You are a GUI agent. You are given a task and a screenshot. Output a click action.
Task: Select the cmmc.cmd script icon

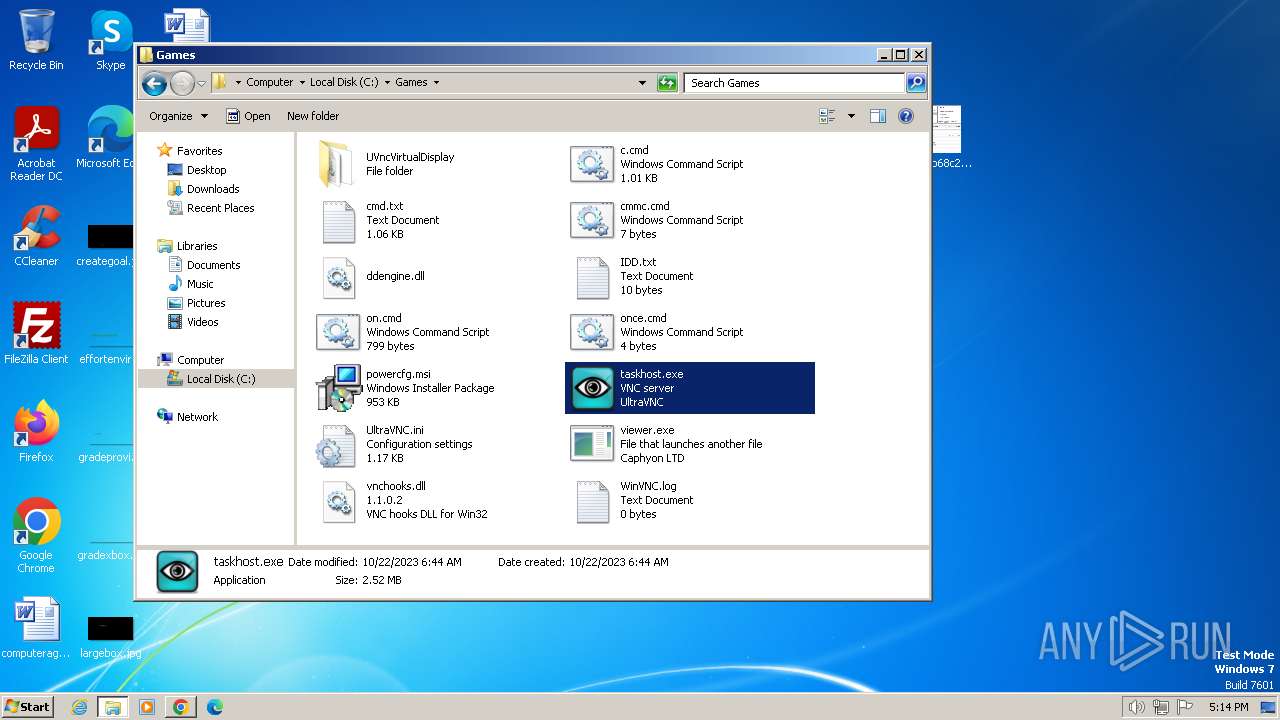(592, 220)
